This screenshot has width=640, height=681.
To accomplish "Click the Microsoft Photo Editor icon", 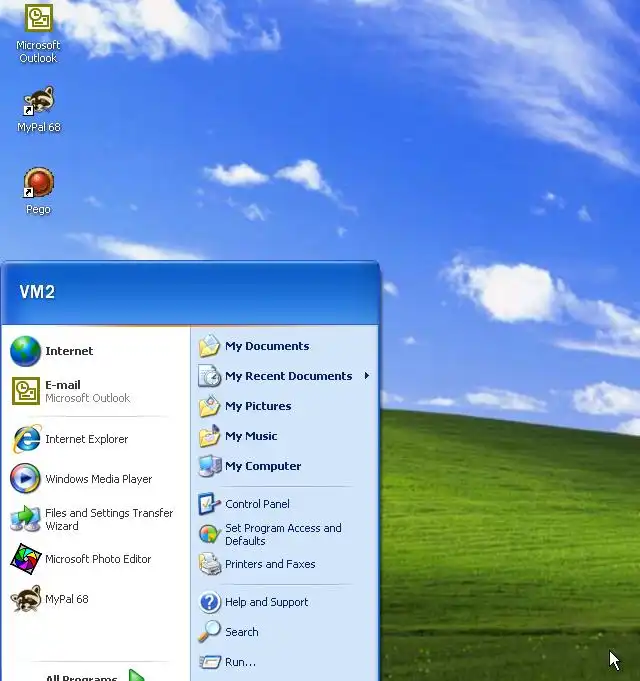I will coord(26,559).
